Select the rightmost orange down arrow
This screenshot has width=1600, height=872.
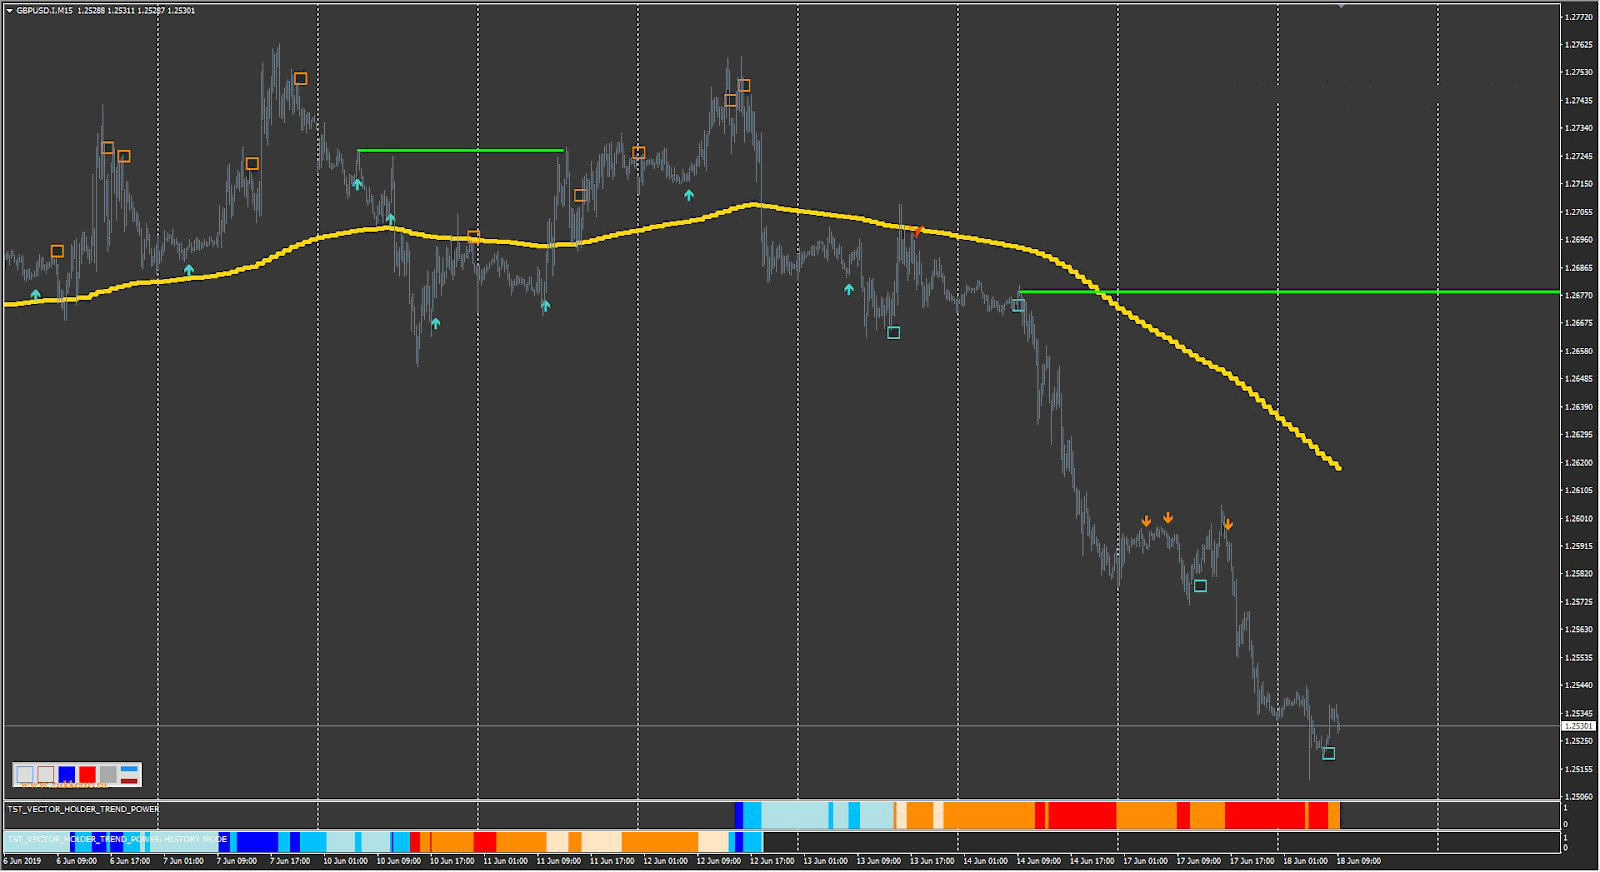[x=1228, y=524]
